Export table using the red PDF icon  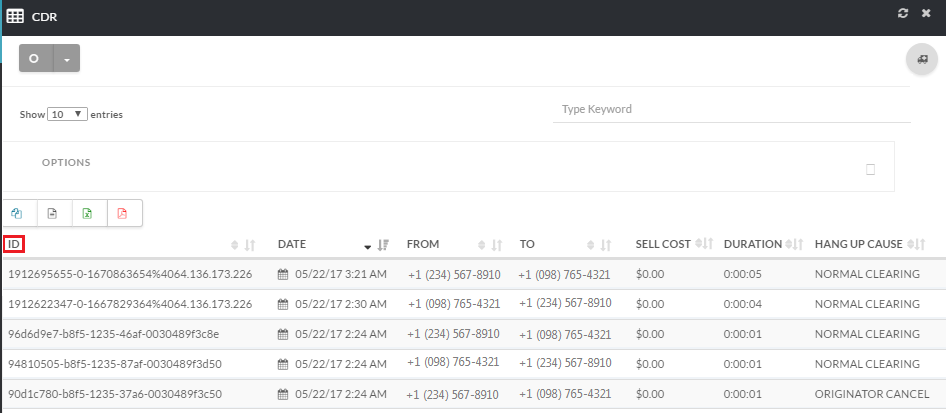click(123, 213)
